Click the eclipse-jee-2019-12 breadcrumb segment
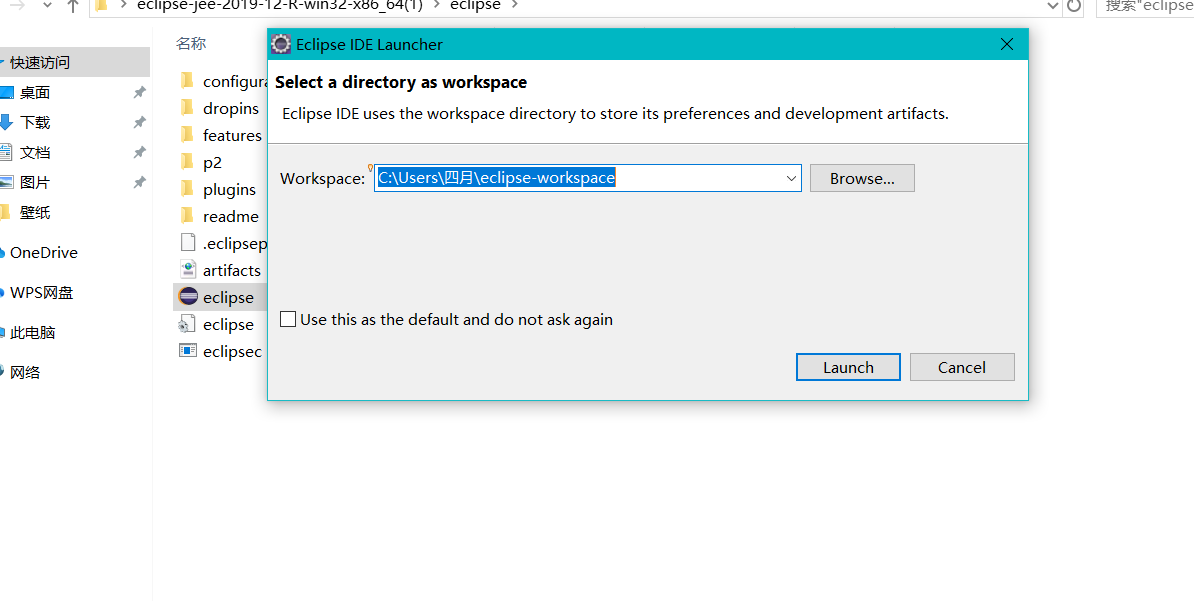Image resolution: width=1194 pixels, height=601 pixels. (279, 5)
